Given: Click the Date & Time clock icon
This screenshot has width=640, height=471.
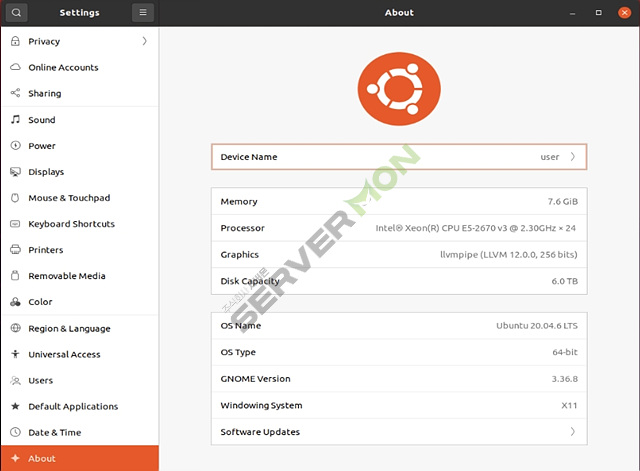Looking at the screenshot, I should coord(15,432).
